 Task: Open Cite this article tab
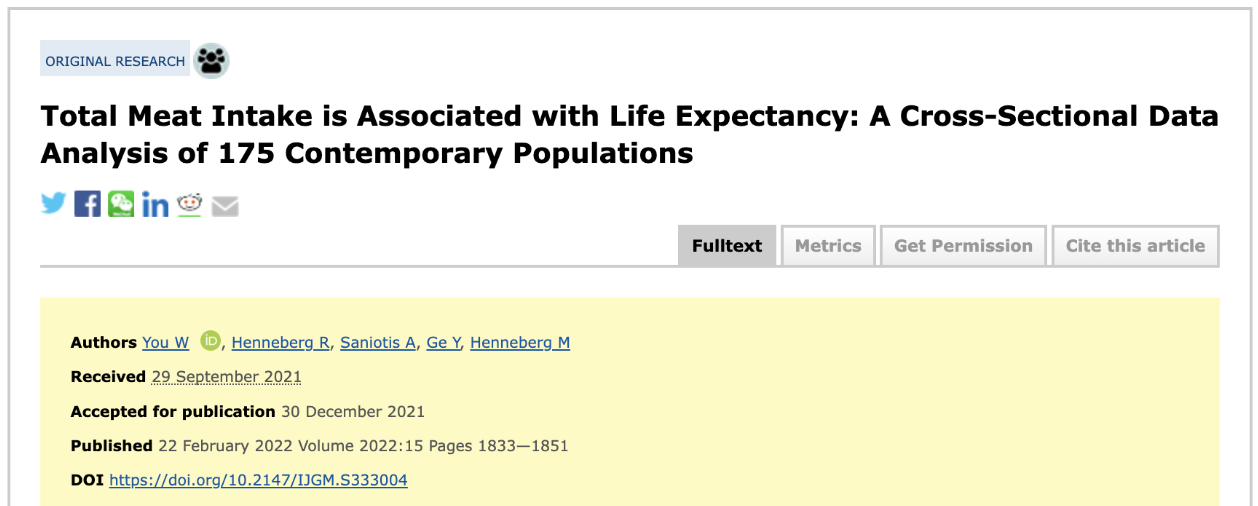(1135, 246)
